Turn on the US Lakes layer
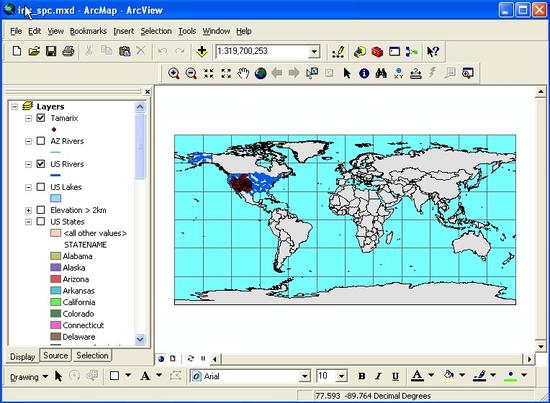The height and width of the screenshot is (403, 550). click(41, 187)
